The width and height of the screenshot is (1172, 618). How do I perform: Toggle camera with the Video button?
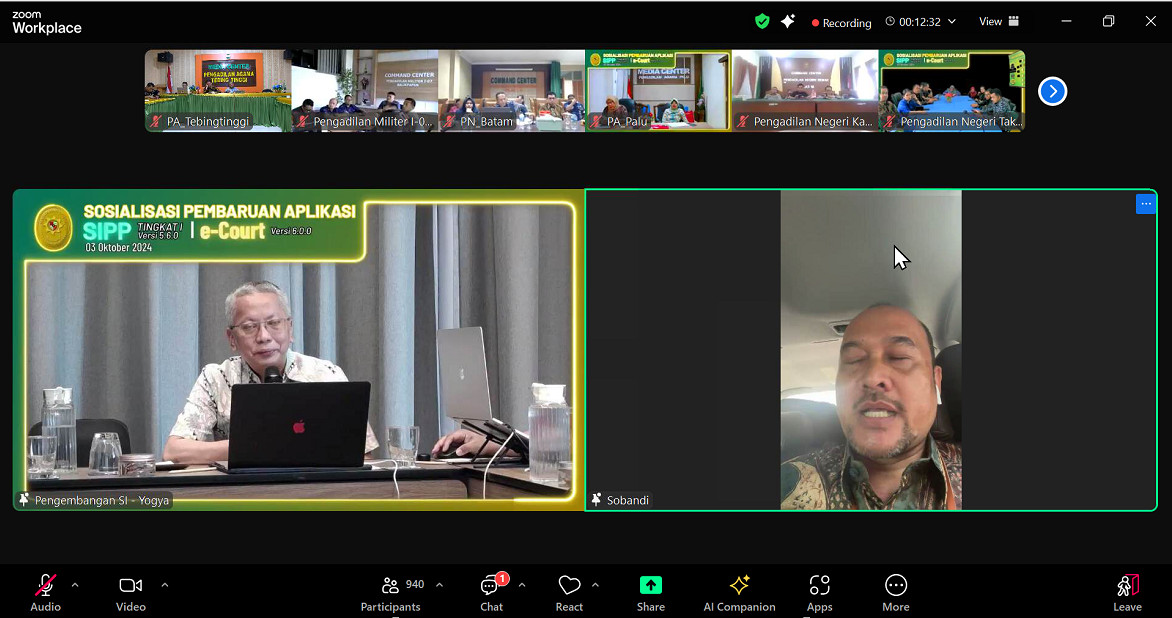tap(130, 591)
